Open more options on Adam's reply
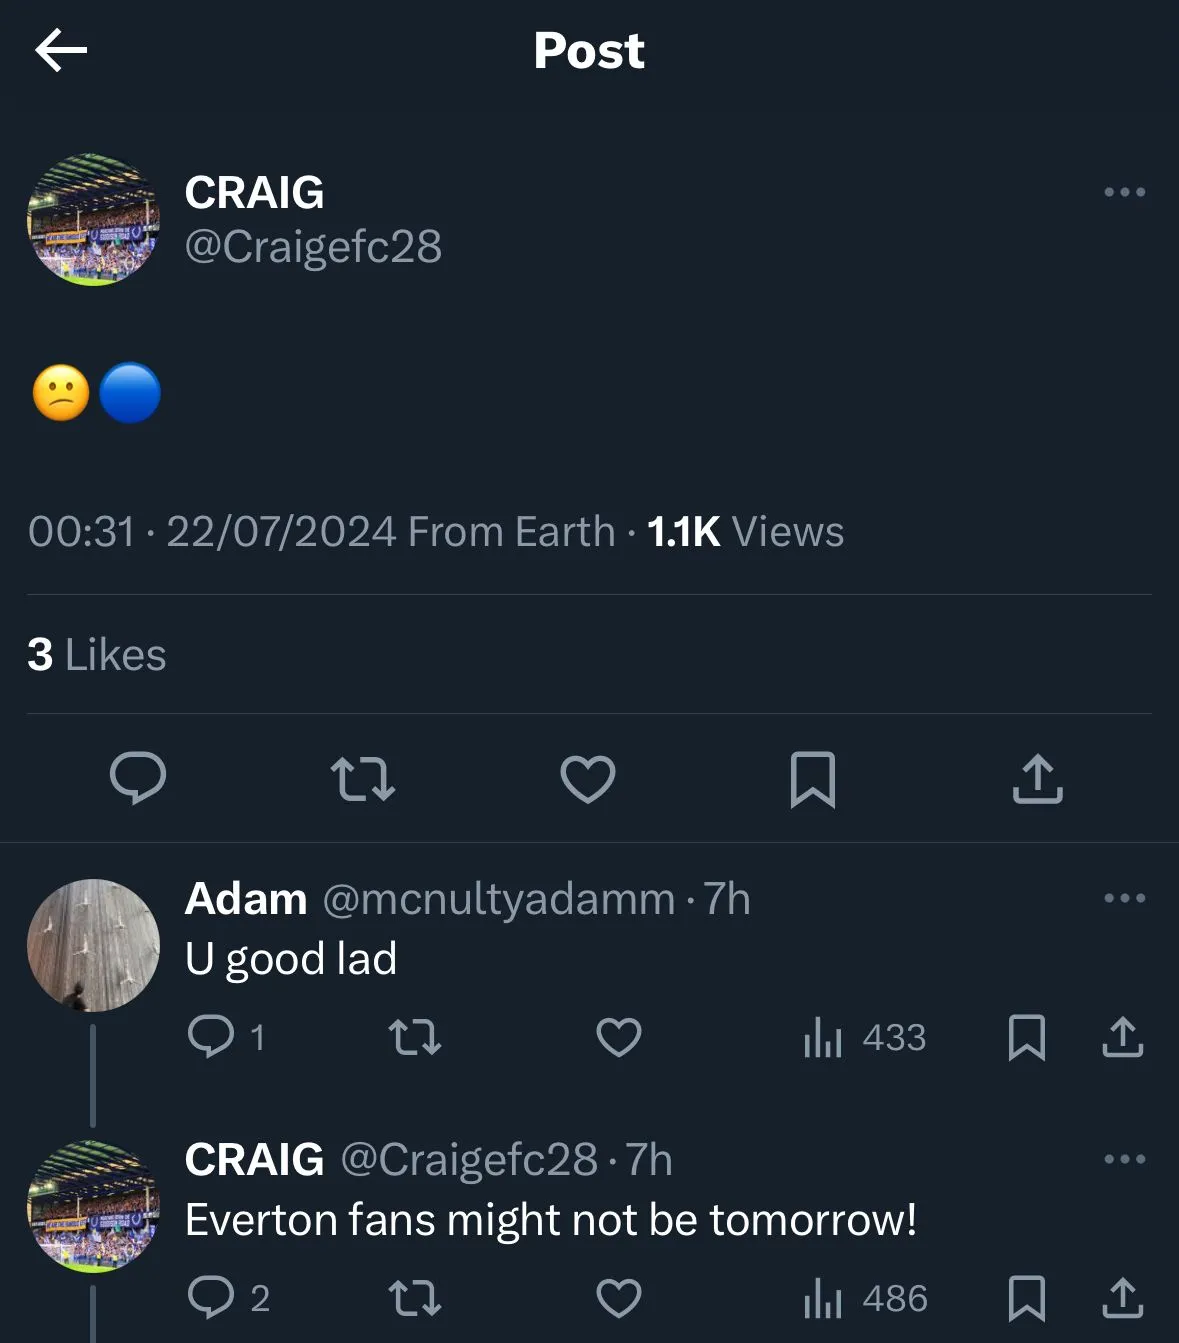The width and height of the screenshot is (1179, 1343). (x=1124, y=898)
